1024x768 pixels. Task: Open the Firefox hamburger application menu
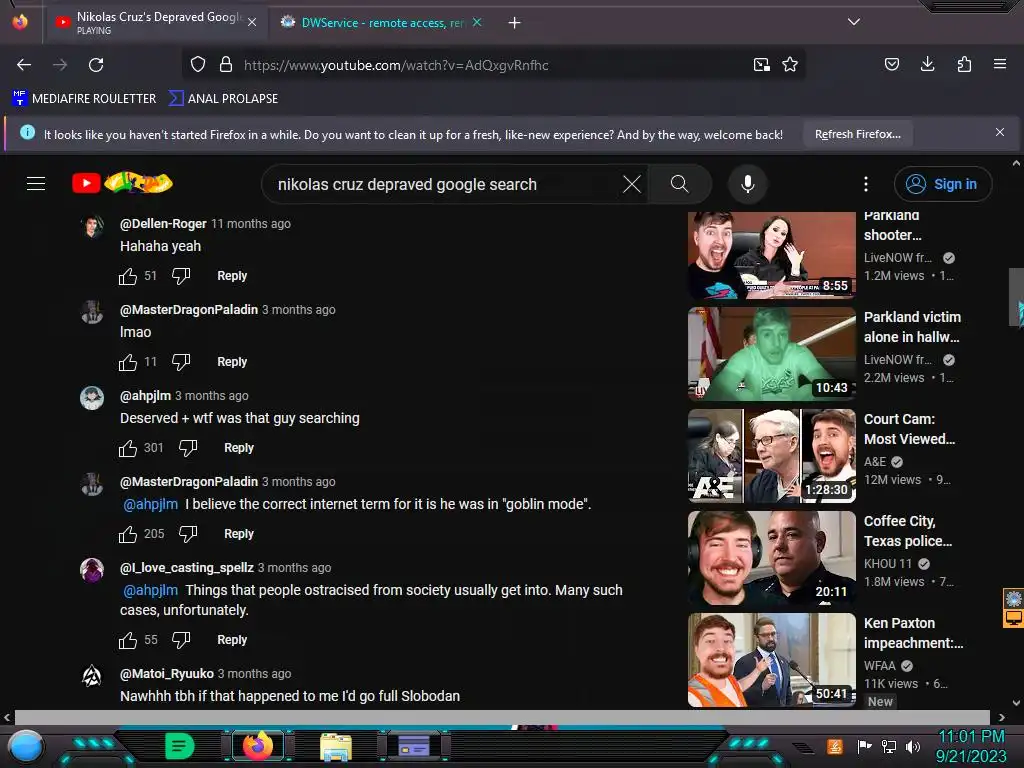coord(1000,64)
